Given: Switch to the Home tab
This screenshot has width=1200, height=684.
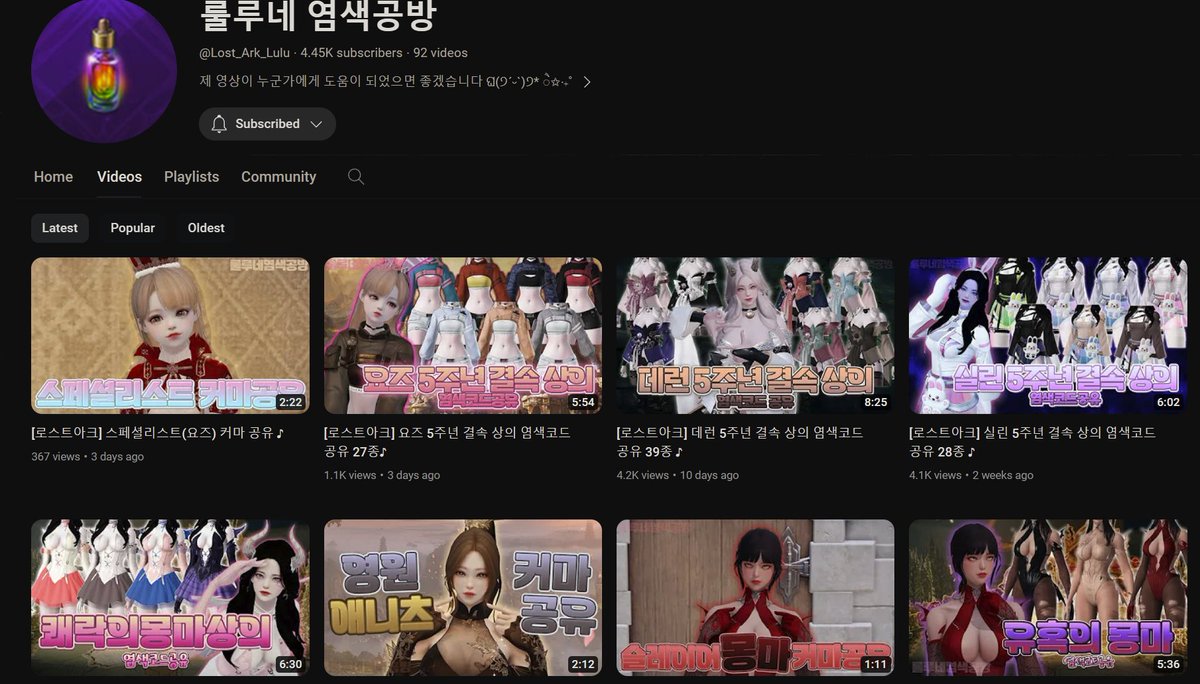Looking at the screenshot, I should pyautogui.click(x=53, y=176).
